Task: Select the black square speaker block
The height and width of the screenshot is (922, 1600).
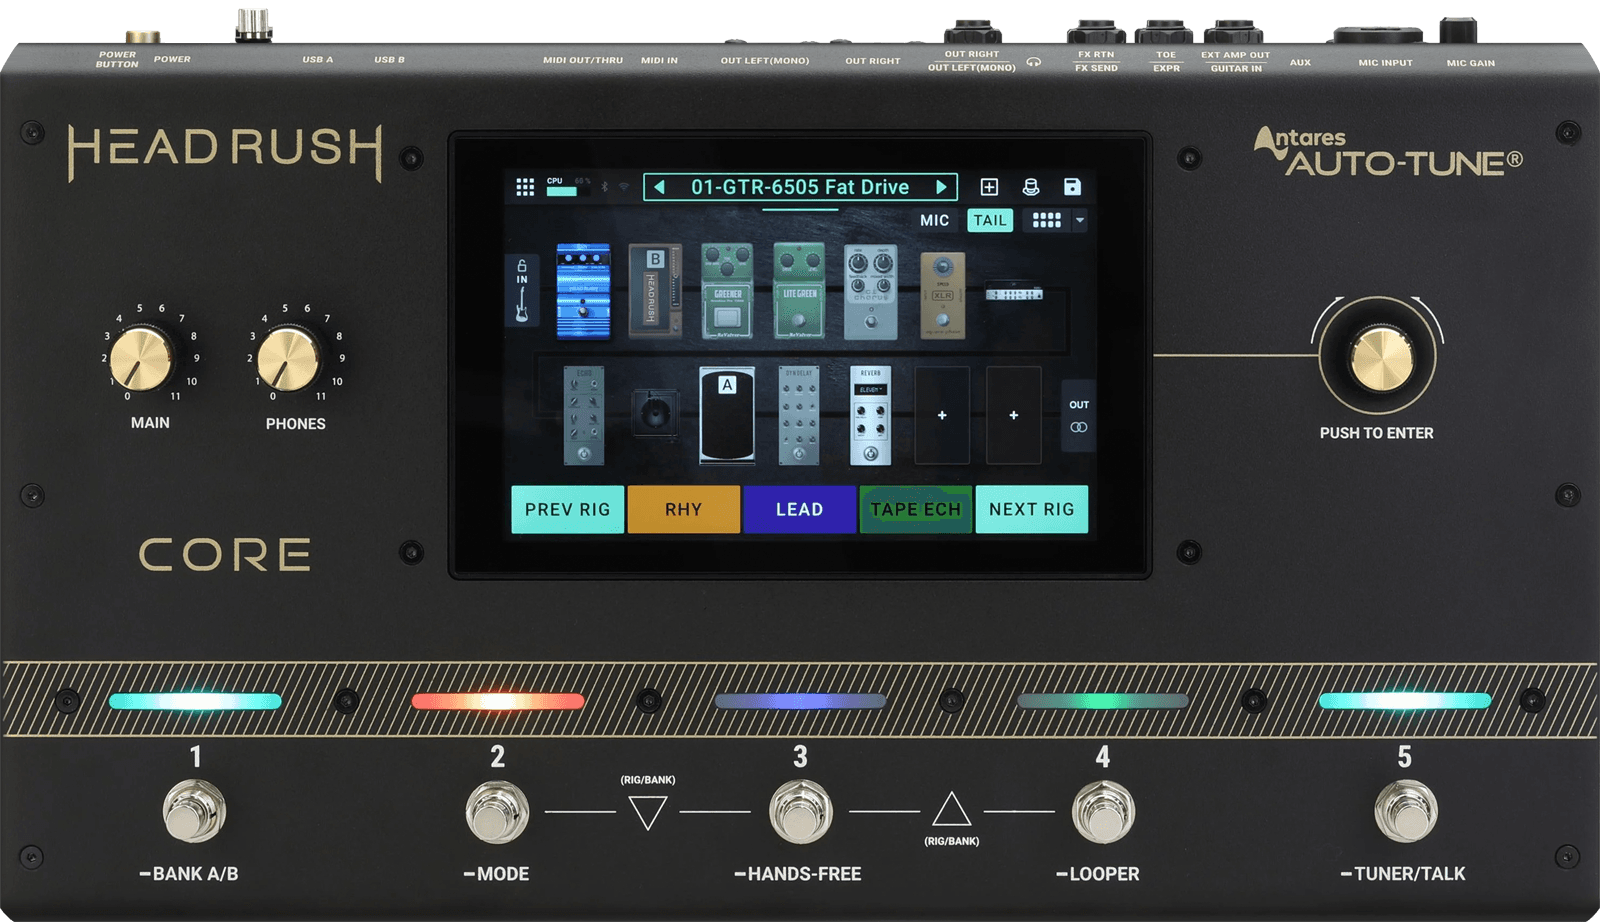Action: (655, 413)
